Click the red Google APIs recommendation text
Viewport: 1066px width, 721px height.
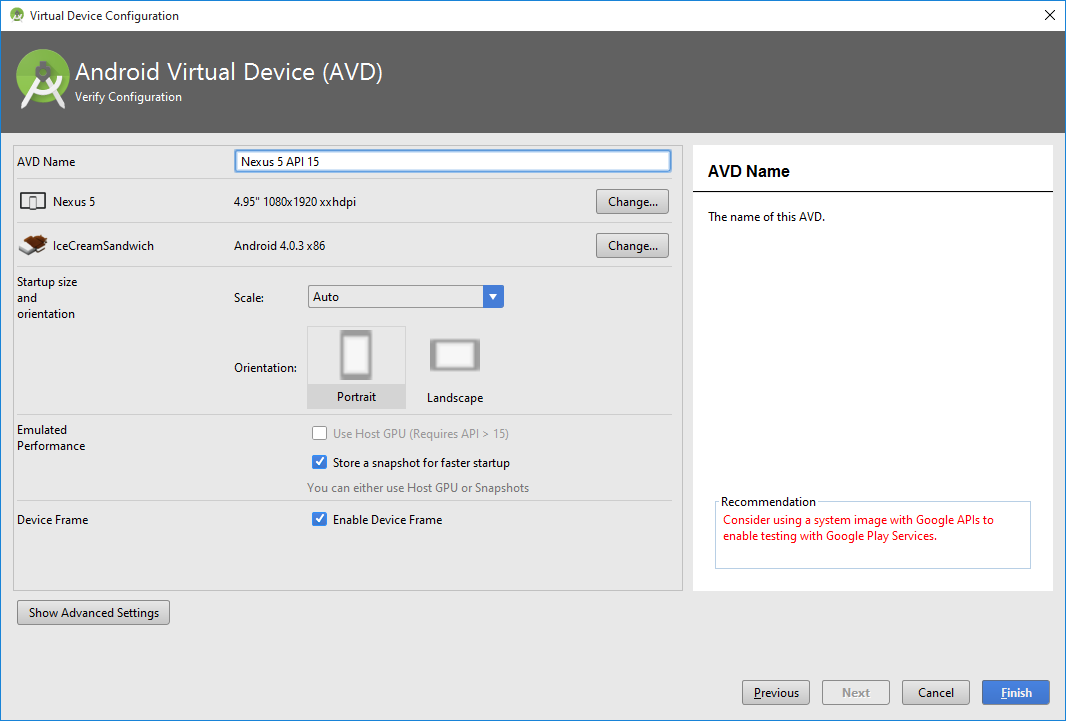(858, 528)
